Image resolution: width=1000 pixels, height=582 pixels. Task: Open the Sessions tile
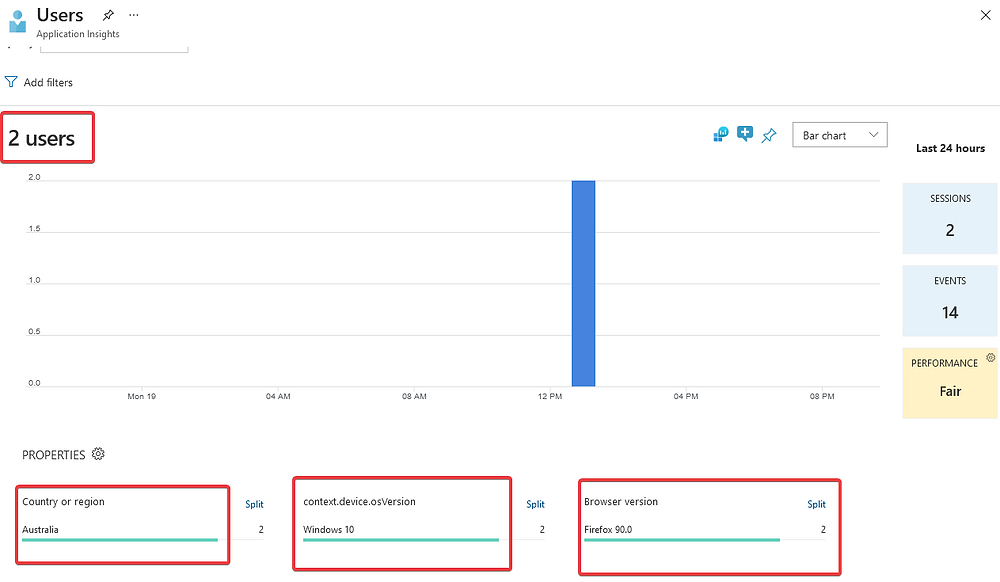[x=950, y=218]
